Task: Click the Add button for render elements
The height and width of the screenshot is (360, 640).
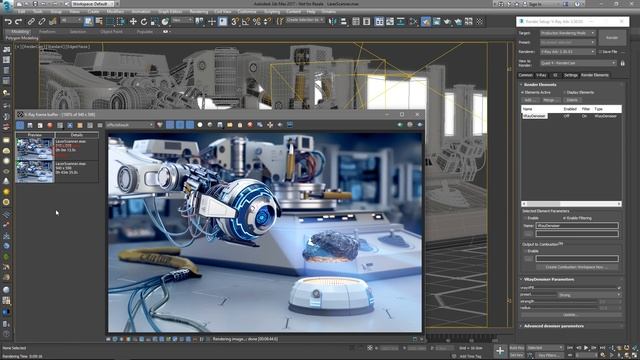Action: point(529,100)
